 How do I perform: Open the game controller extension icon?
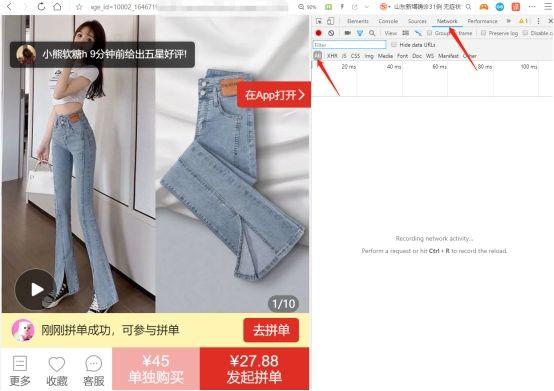484,7
